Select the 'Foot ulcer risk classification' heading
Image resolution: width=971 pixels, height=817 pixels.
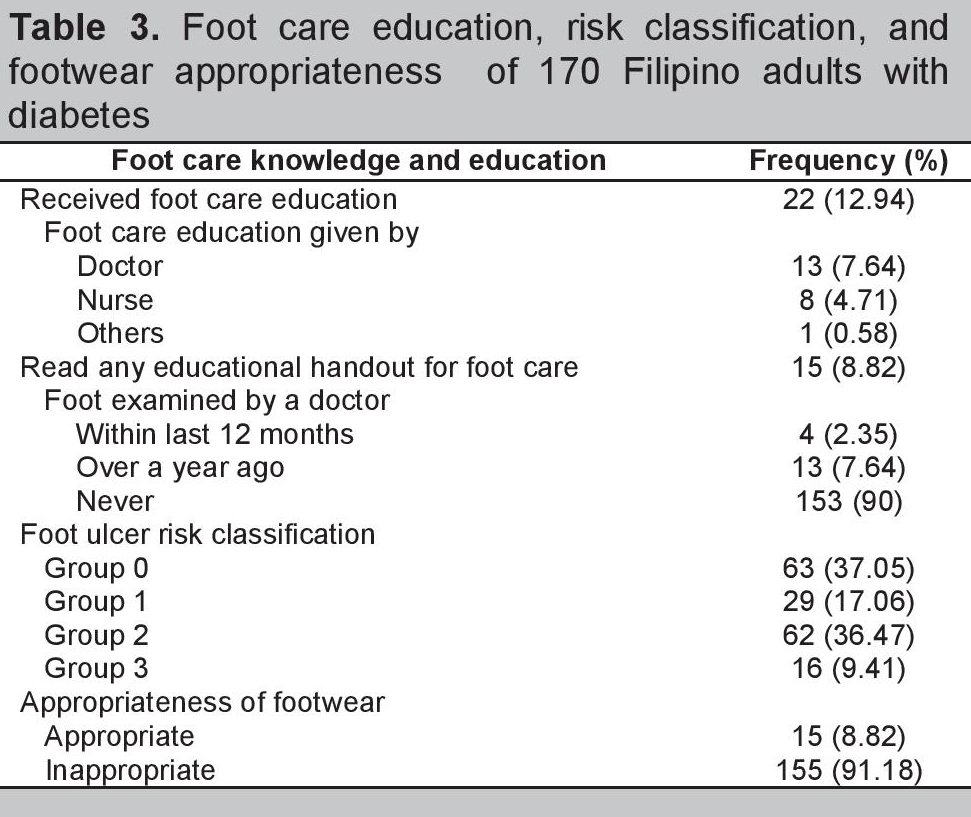pyautogui.click(x=198, y=534)
